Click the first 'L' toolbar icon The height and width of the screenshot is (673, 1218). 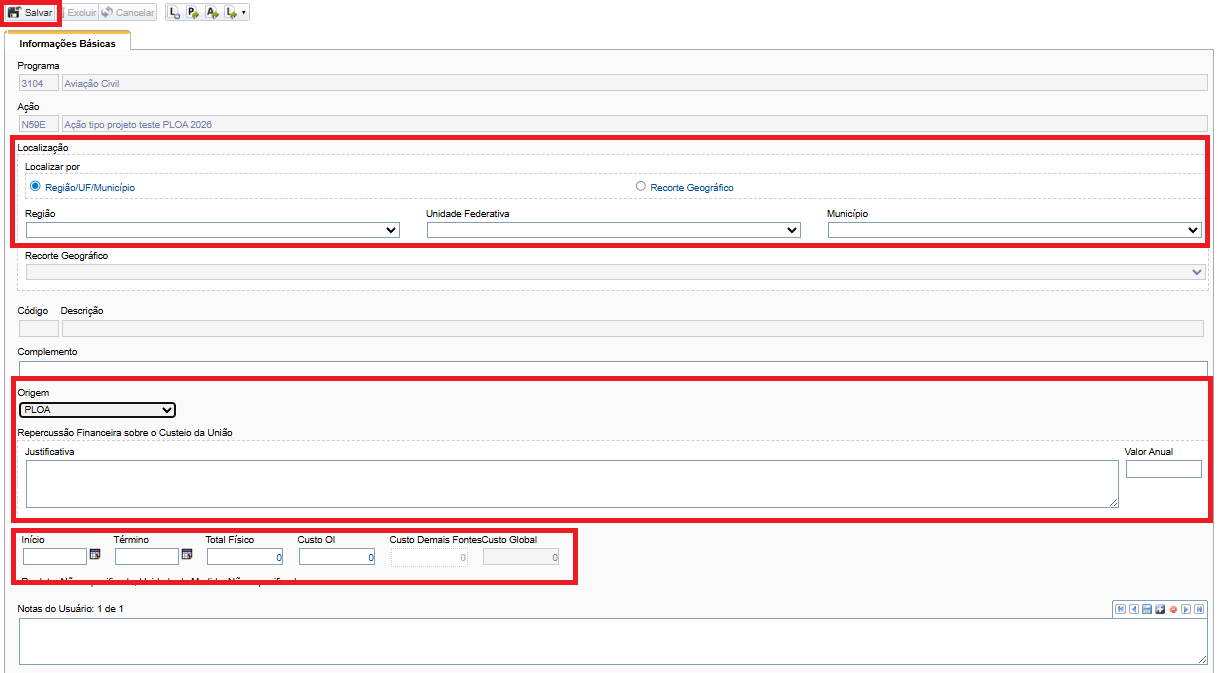coord(175,13)
